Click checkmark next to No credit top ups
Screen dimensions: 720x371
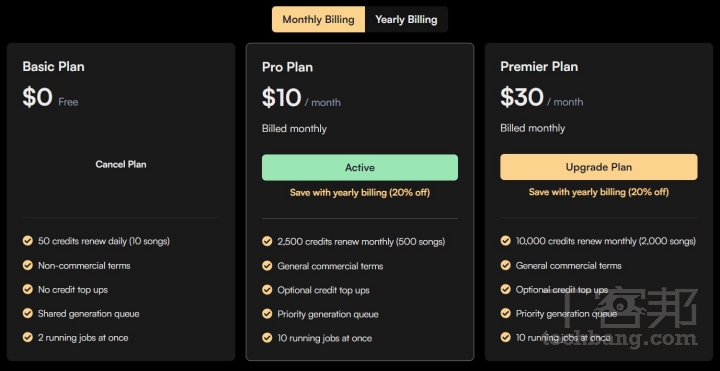point(28,289)
